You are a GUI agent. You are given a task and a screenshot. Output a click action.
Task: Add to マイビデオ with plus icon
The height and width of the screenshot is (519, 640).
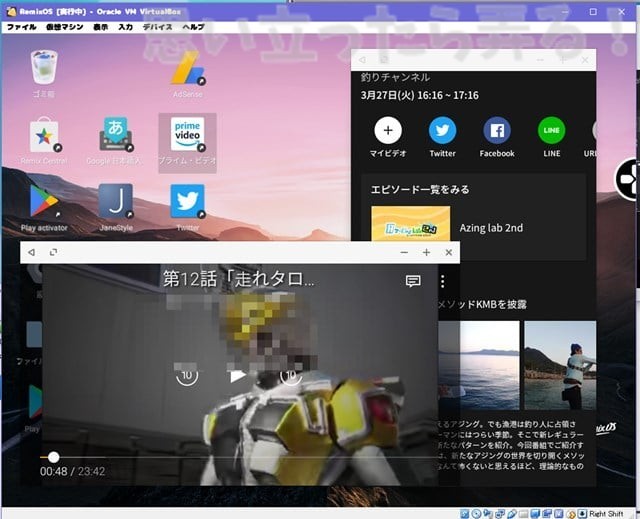click(388, 130)
